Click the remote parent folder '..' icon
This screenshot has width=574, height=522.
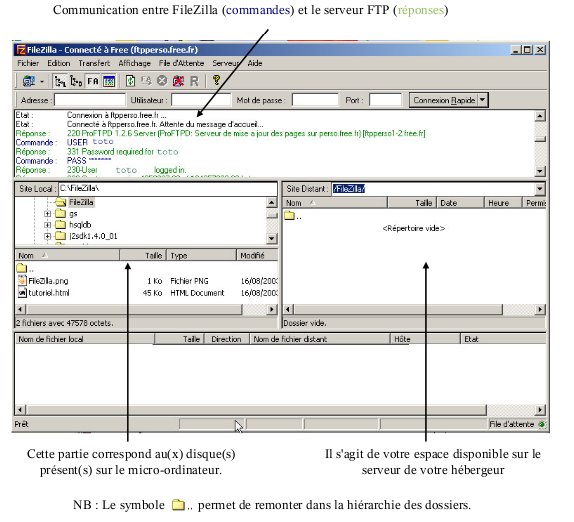point(290,215)
